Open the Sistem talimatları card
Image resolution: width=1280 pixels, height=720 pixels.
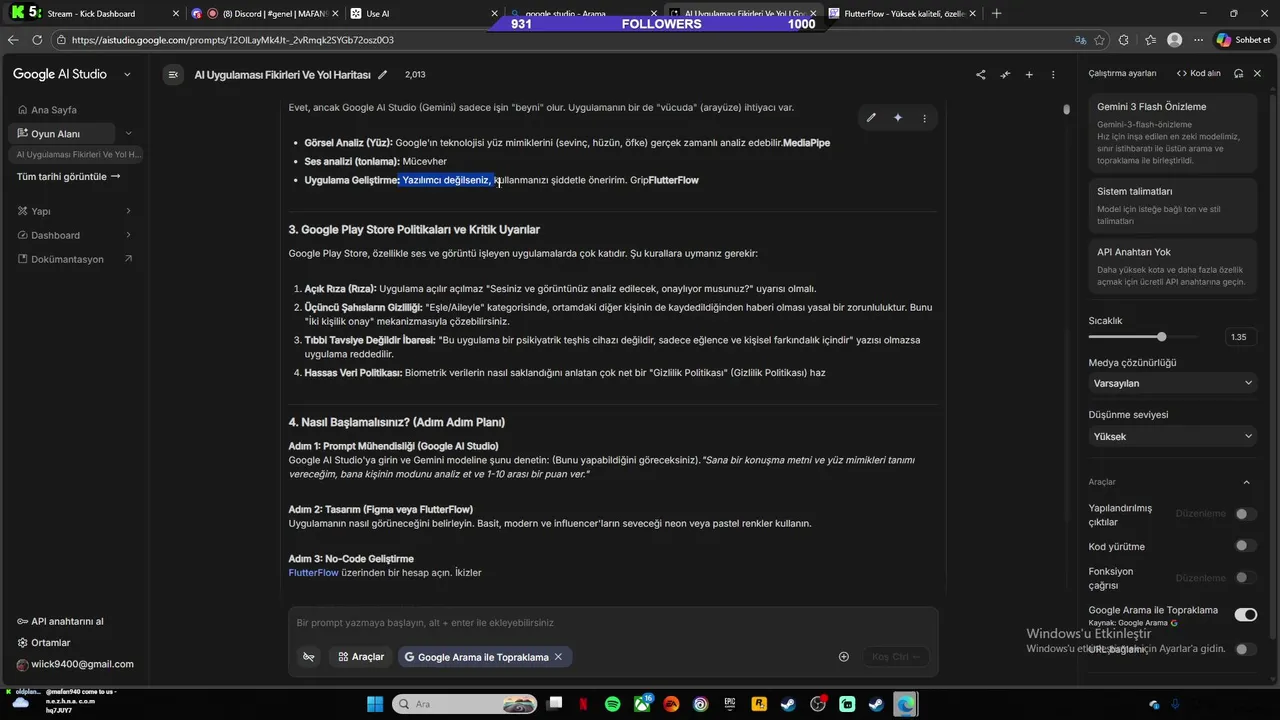point(1173,205)
